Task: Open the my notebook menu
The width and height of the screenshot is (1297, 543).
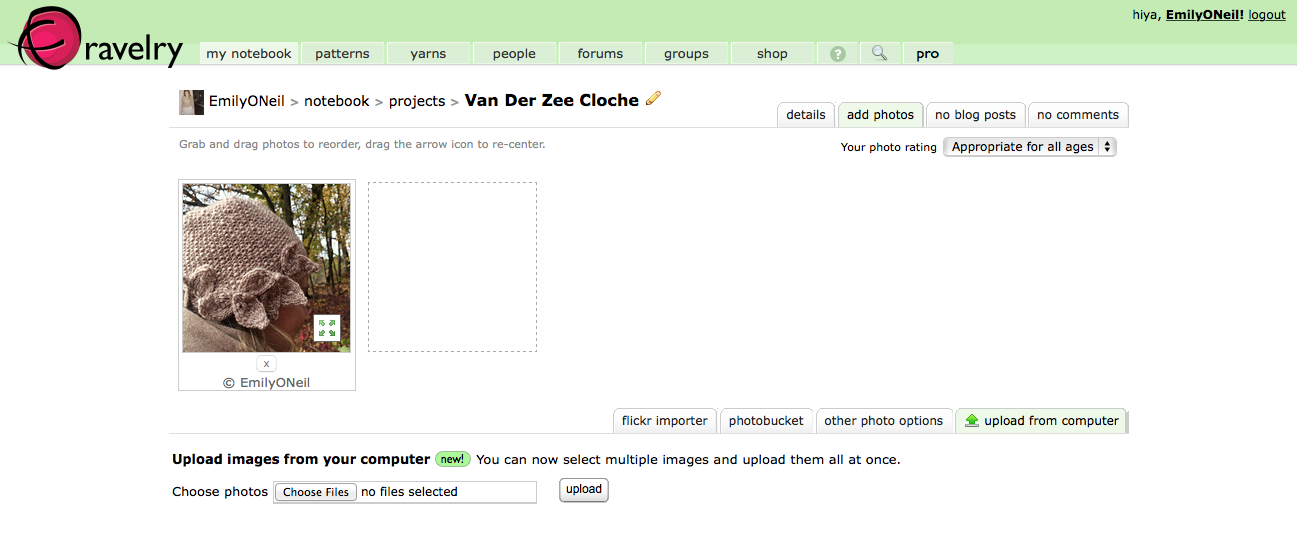Action: (249, 54)
